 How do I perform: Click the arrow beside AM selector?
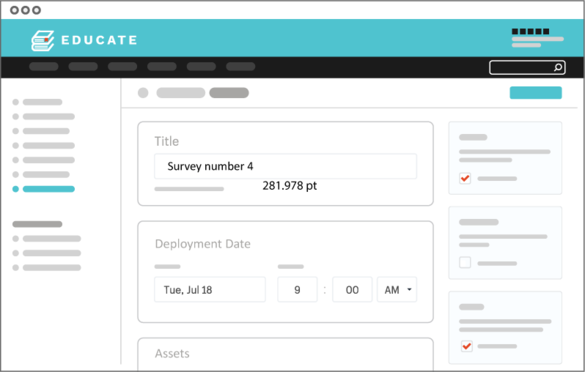click(409, 290)
